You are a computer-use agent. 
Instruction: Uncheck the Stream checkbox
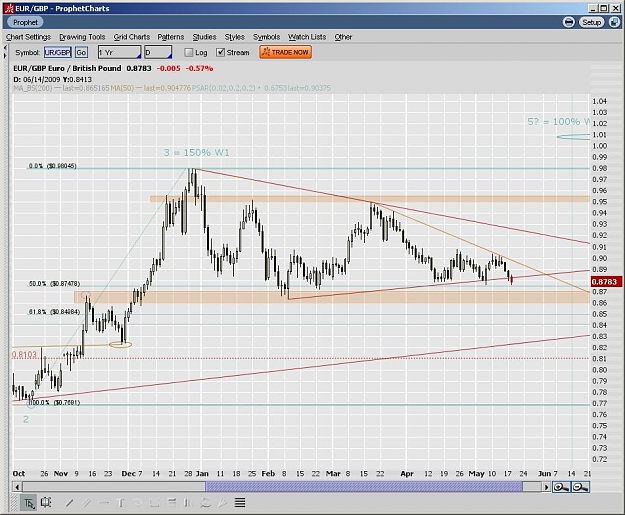pos(220,52)
